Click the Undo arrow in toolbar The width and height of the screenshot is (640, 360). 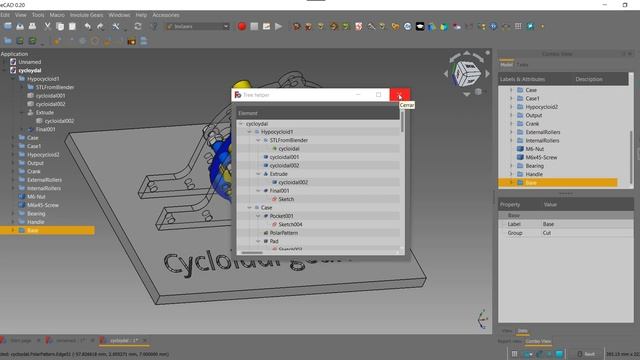point(87,27)
